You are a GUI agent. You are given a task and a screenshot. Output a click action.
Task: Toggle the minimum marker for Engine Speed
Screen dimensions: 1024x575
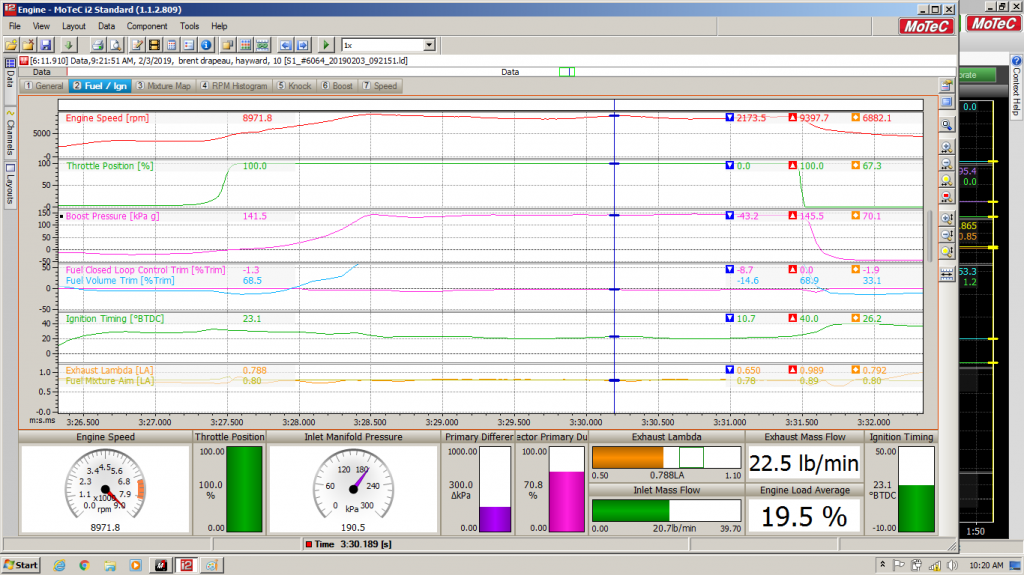pos(729,118)
